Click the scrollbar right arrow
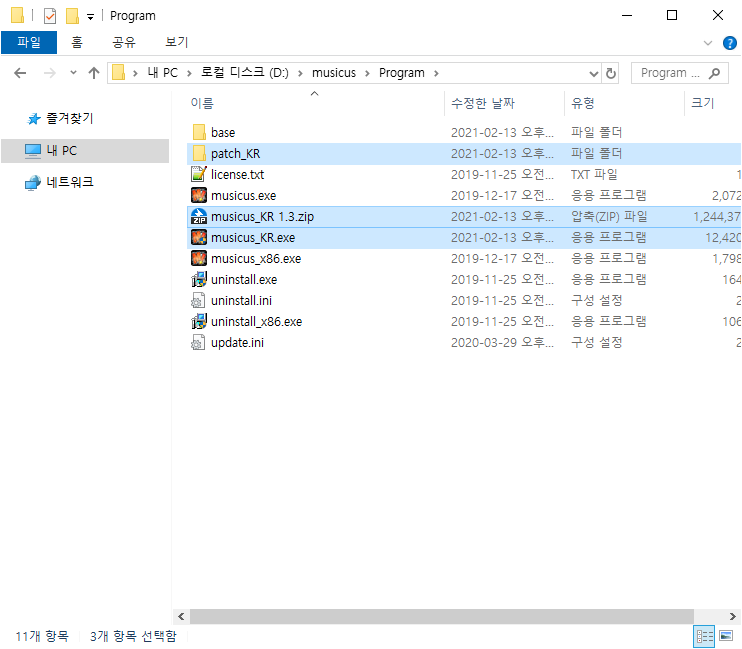Screen dimensions: 742x649 tap(733, 616)
